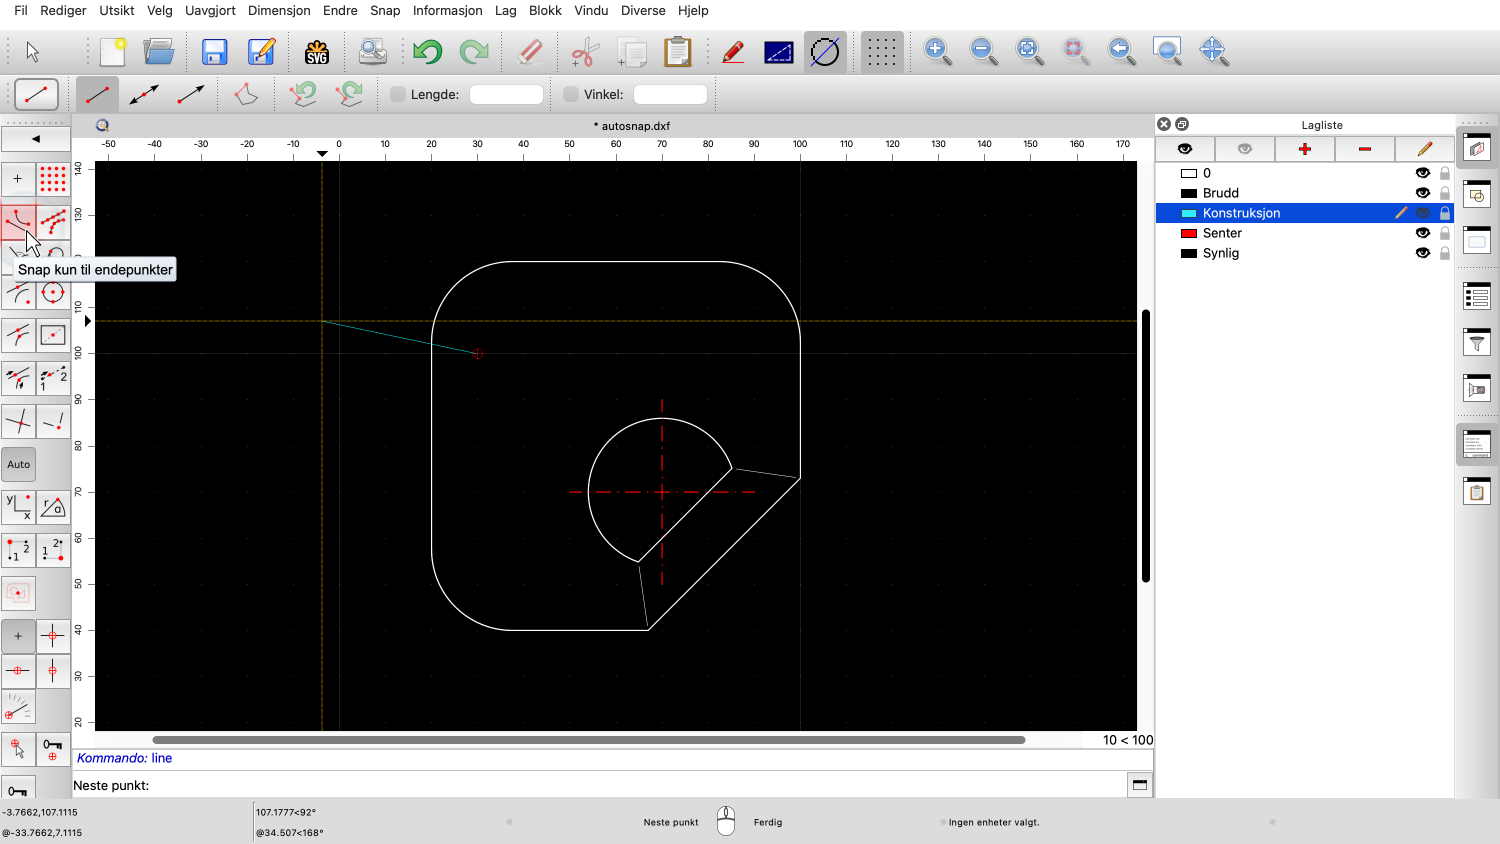This screenshot has width=1500, height=844.
Task: Hide the Brudd layer via eye icon
Action: tap(1422, 193)
